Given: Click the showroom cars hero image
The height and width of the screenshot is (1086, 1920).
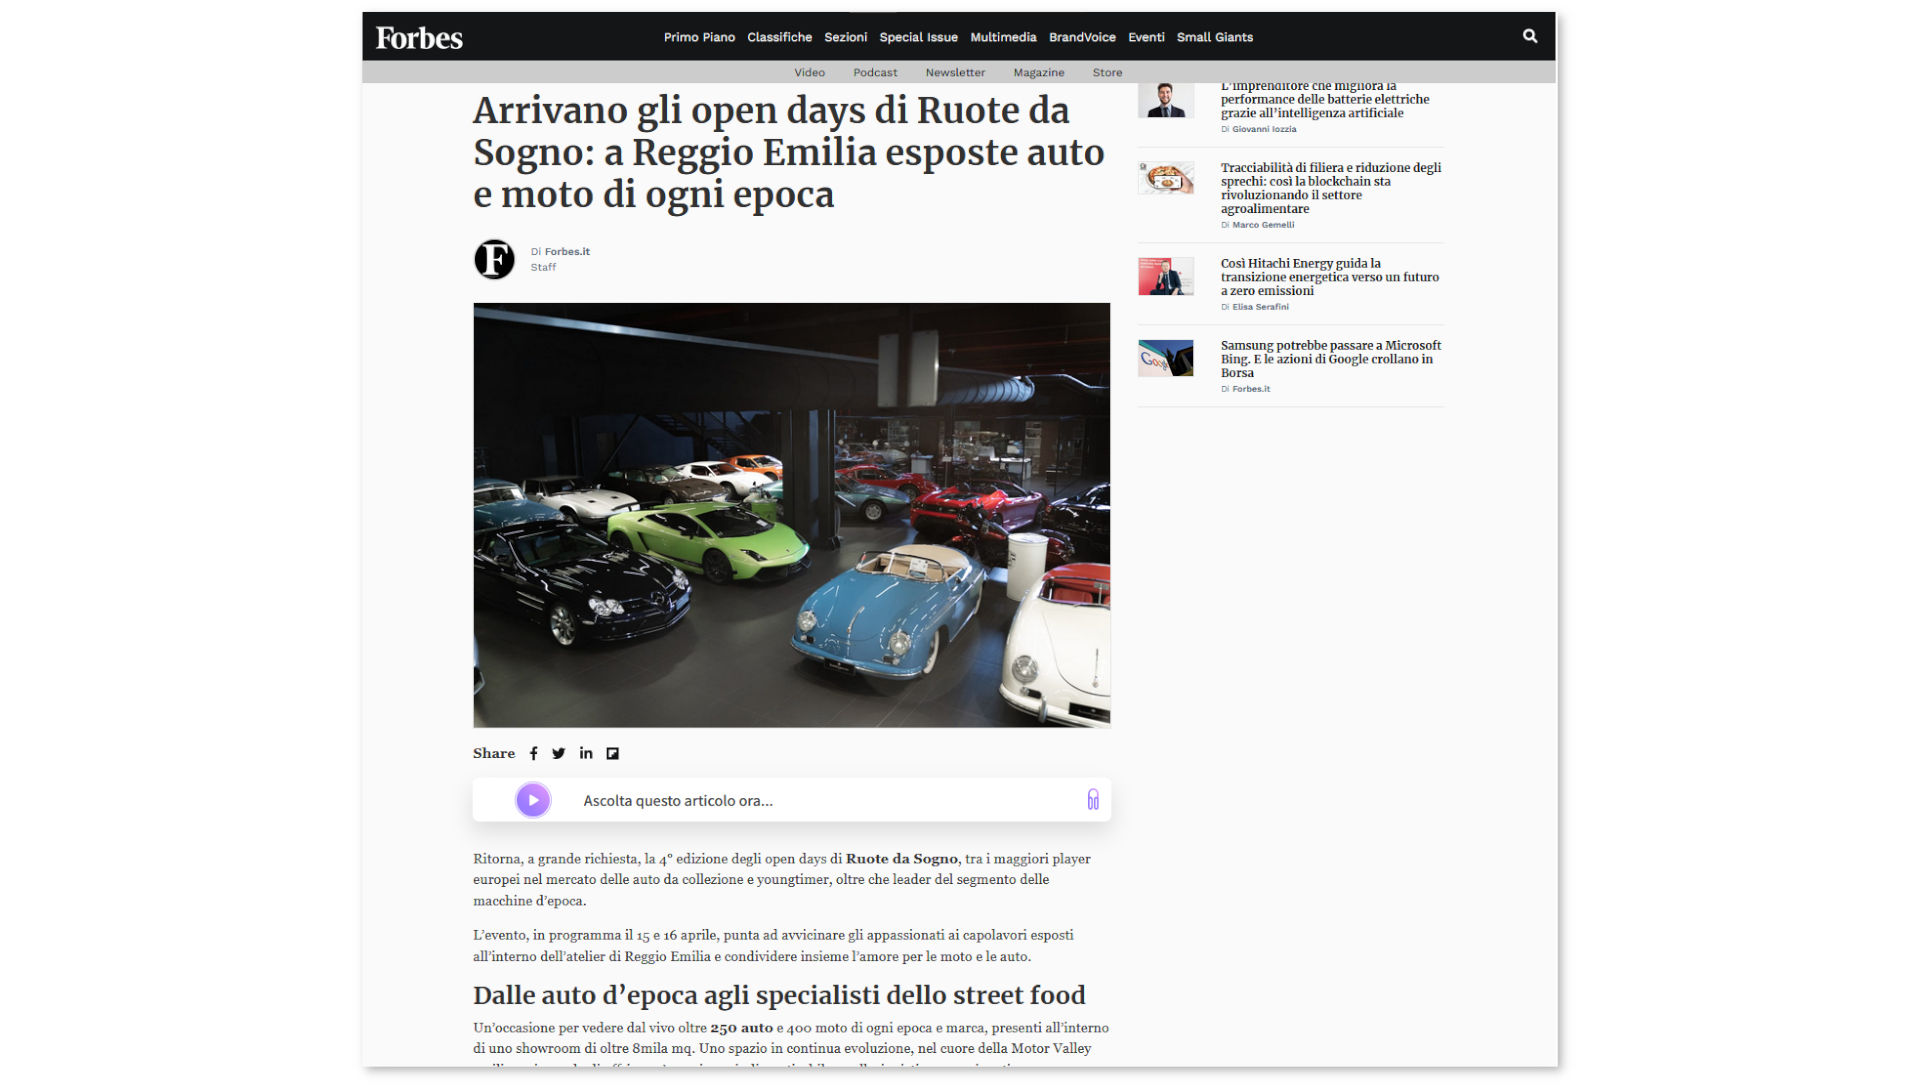Looking at the screenshot, I should pyautogui.click(x=791, y=515).
